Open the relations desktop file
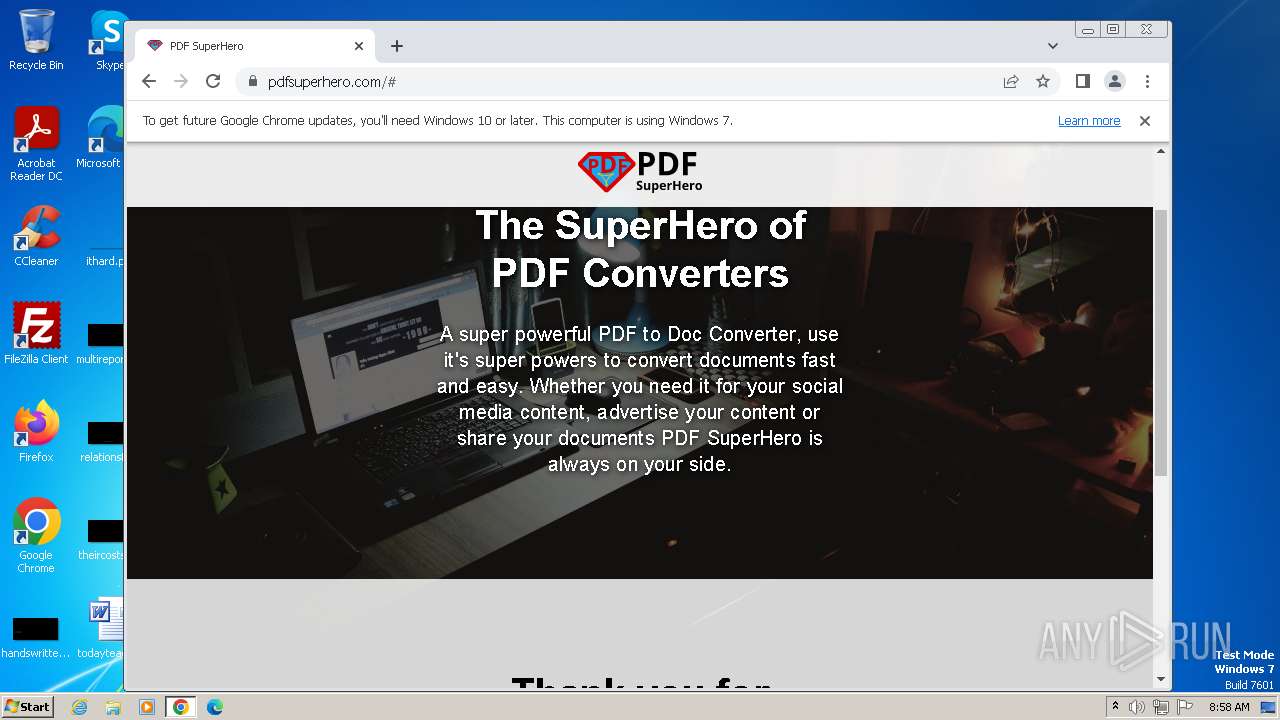This screenshot has width=1280, height=720. coord(104,441)
